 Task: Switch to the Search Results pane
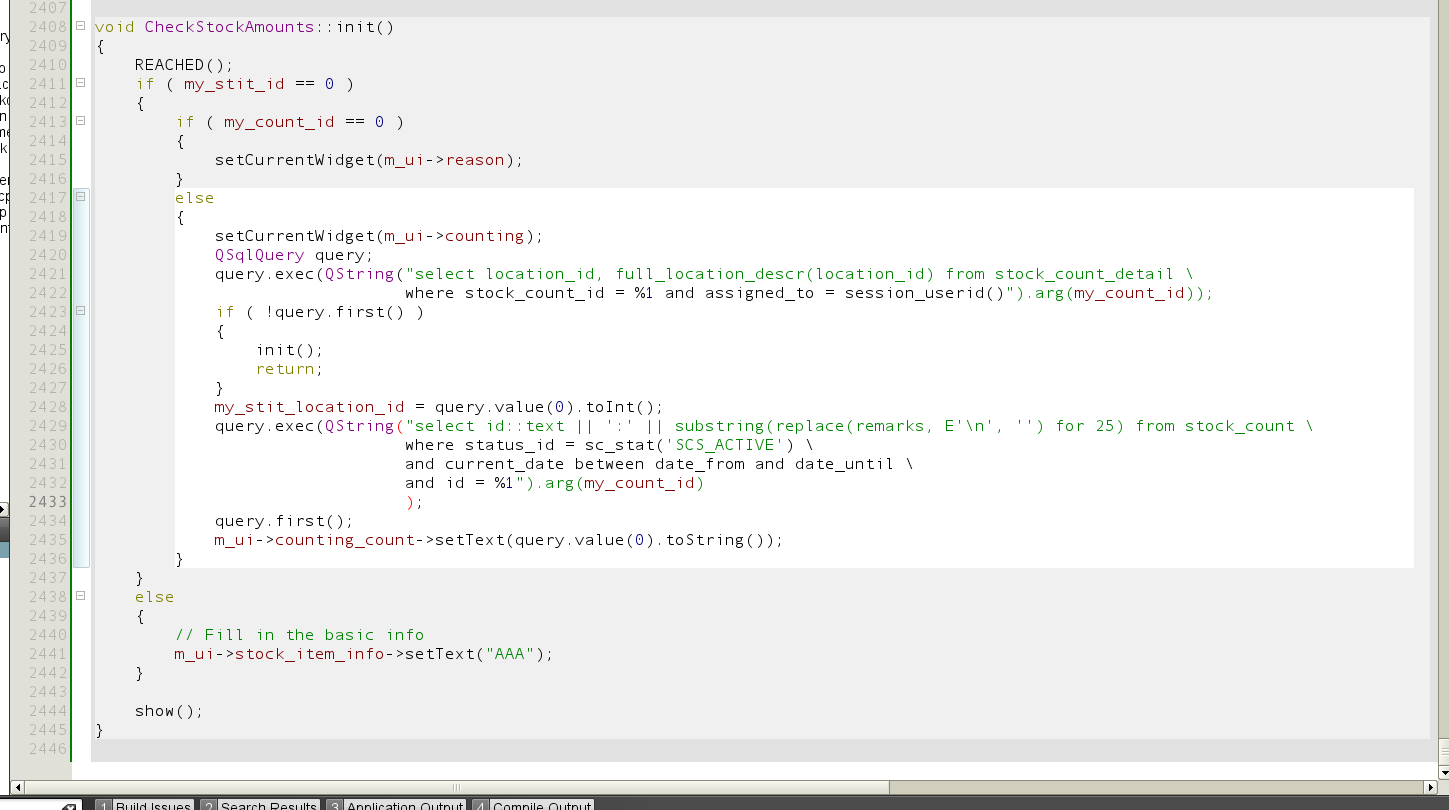pos(259,805)
